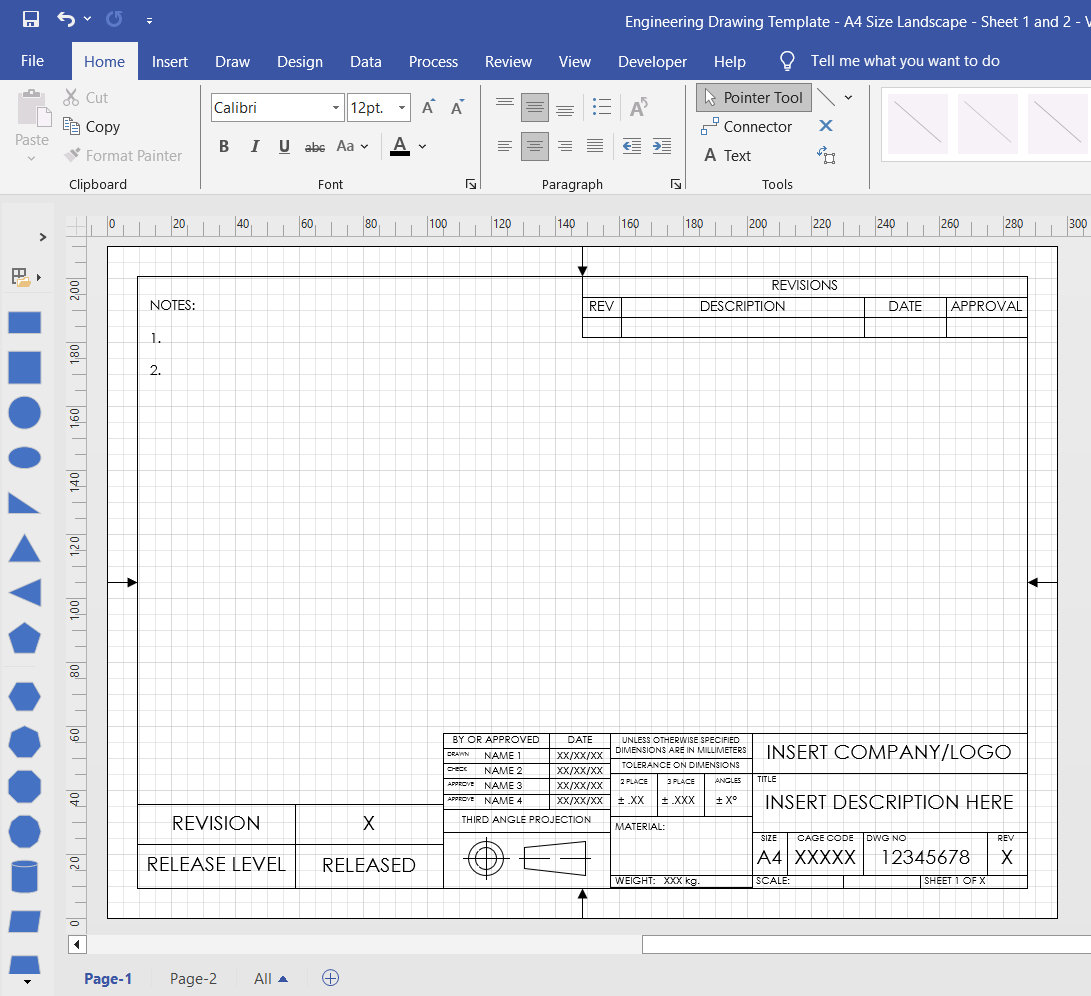Add a new page with the plus button
The height and width of the screenshot is (996, 1091).
coord(330,978)
